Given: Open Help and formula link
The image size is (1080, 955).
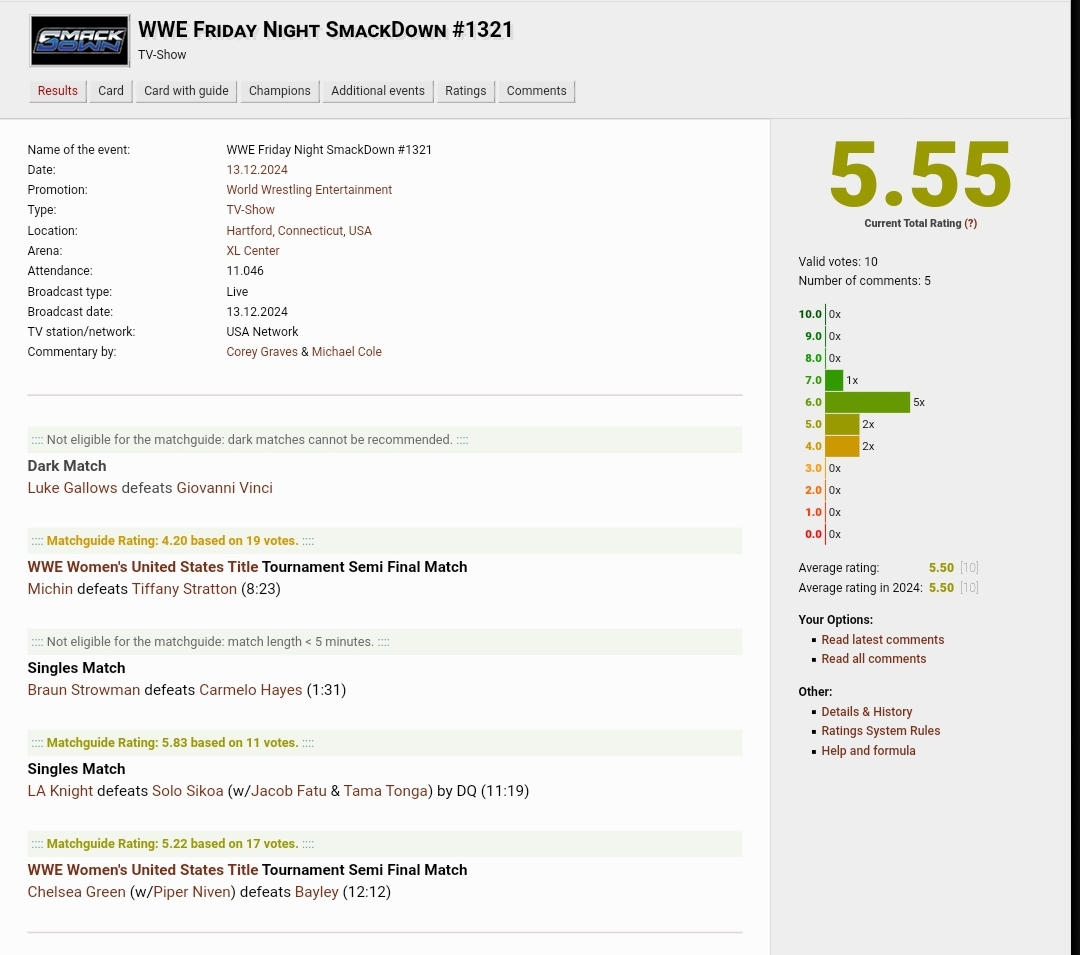Looking at the screenshot, I should click(x=868, y=751).
